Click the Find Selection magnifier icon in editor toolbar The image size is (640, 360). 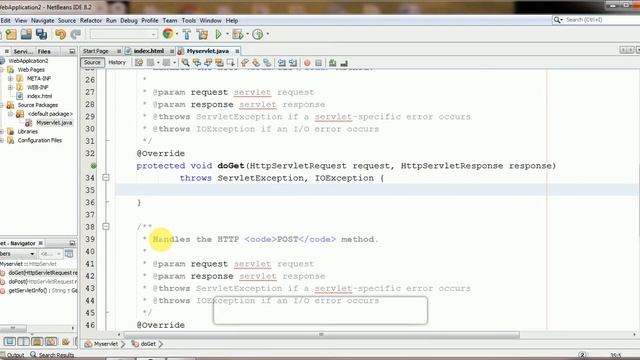185,63
